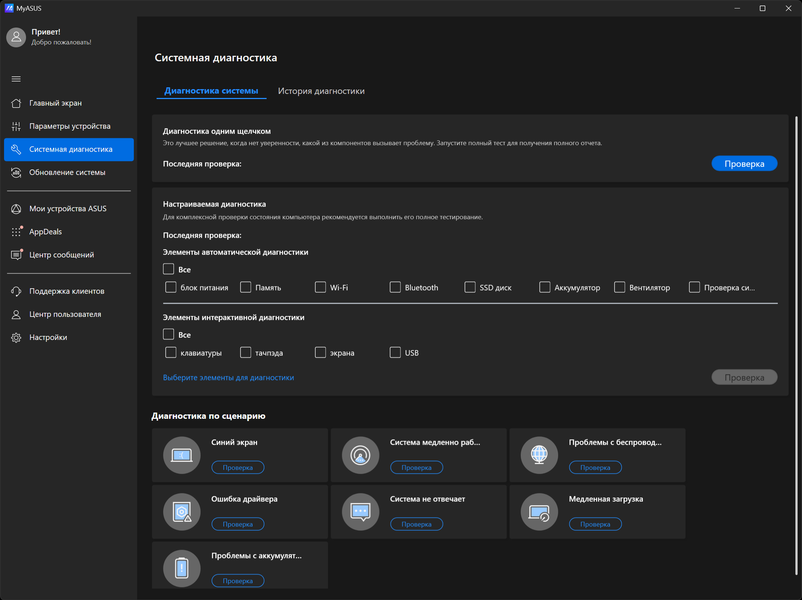Click the Главный экран home icon
Viewport: 802px width, 600px height.
[16, 103]
